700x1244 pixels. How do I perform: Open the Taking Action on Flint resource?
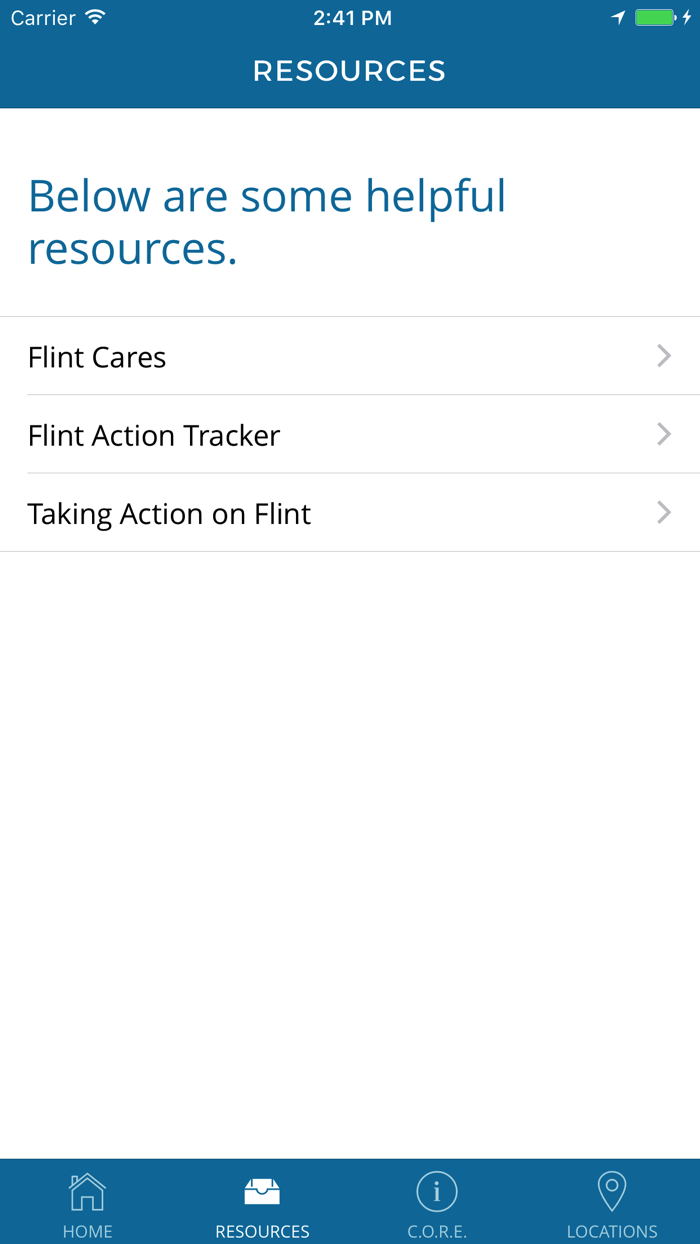tap(169, 513)
